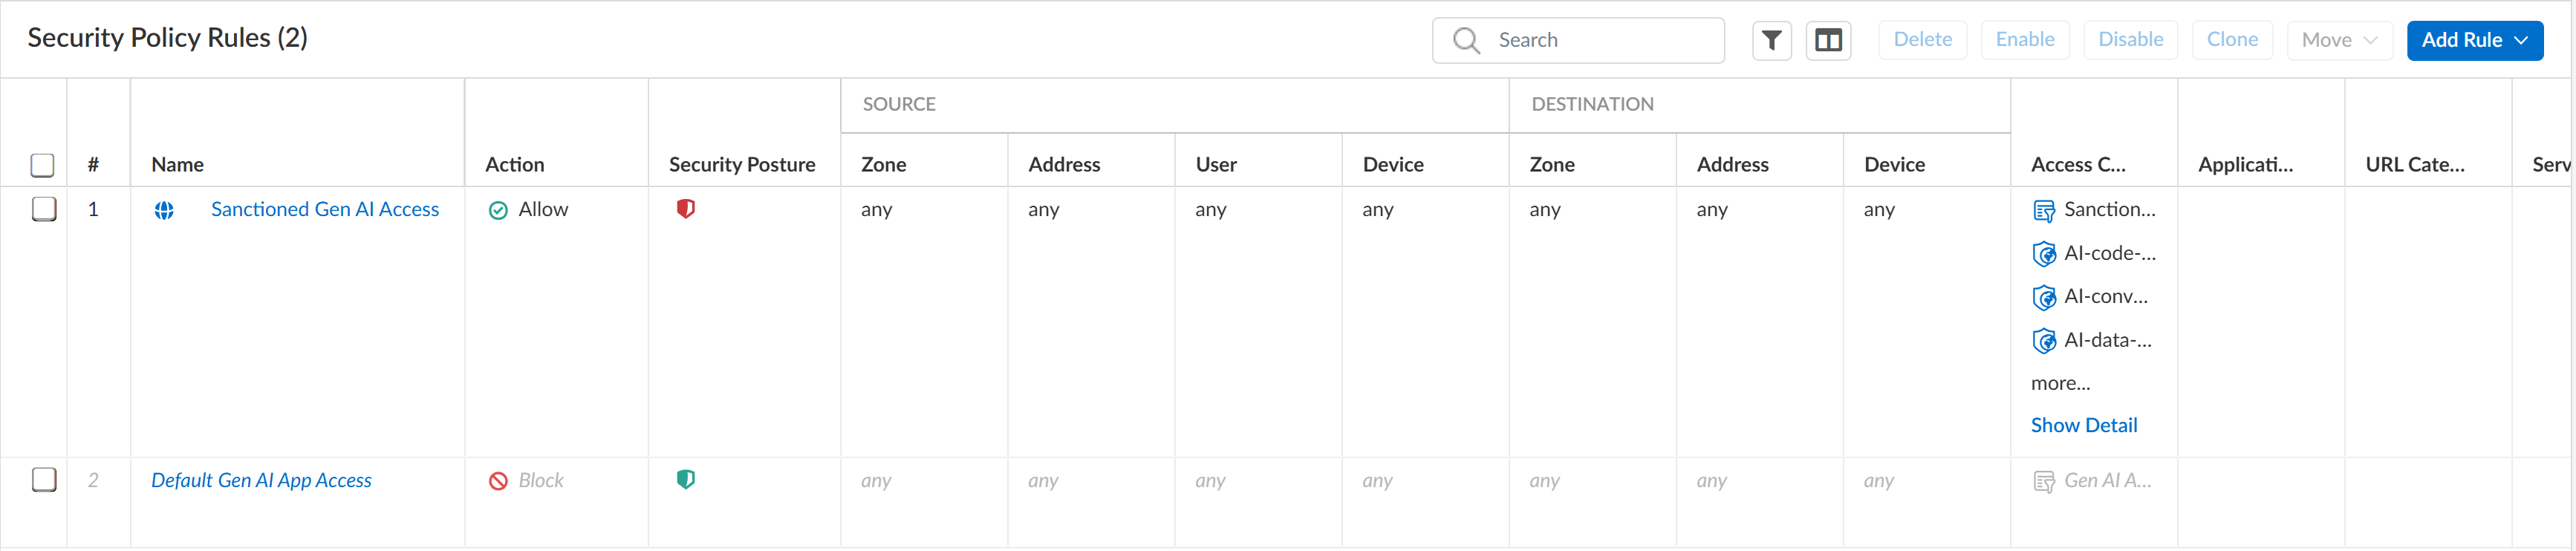Click the filter funnel icon
2576x551 pixels.
pyautogui.click(x=1771, y=40)
